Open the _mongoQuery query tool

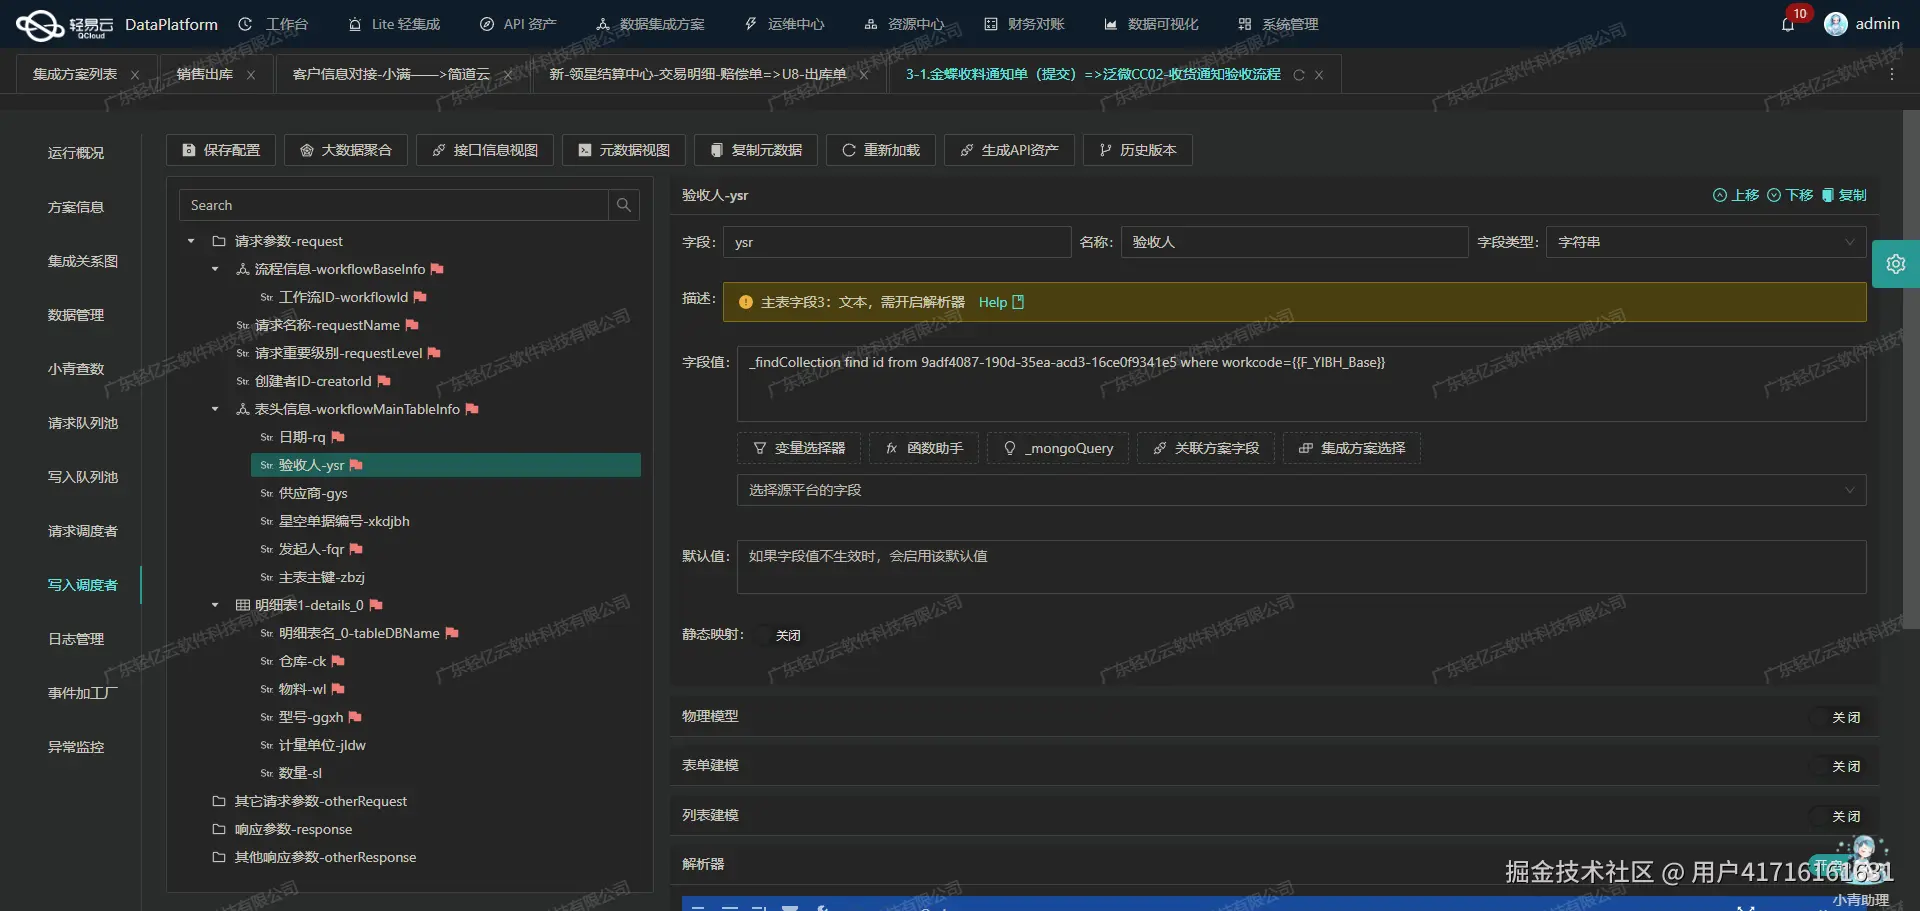1057,448
